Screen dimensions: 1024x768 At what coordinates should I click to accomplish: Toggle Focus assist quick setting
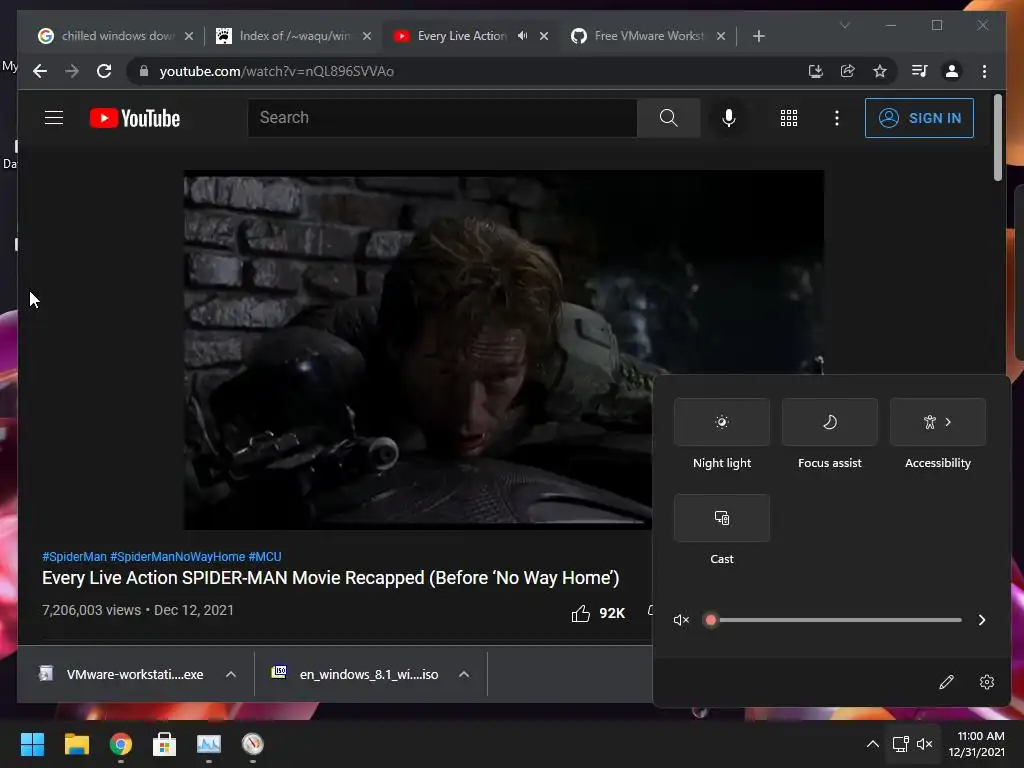tap(829, 422)
